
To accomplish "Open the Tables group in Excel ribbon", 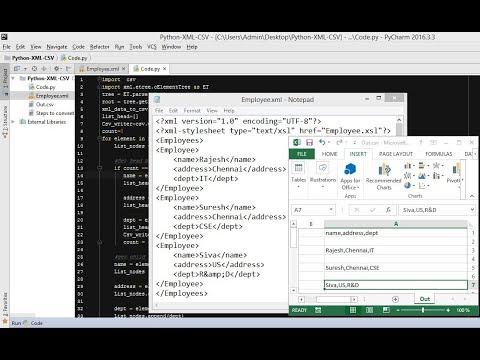I will pyautogui.click(x=298, y=175).
